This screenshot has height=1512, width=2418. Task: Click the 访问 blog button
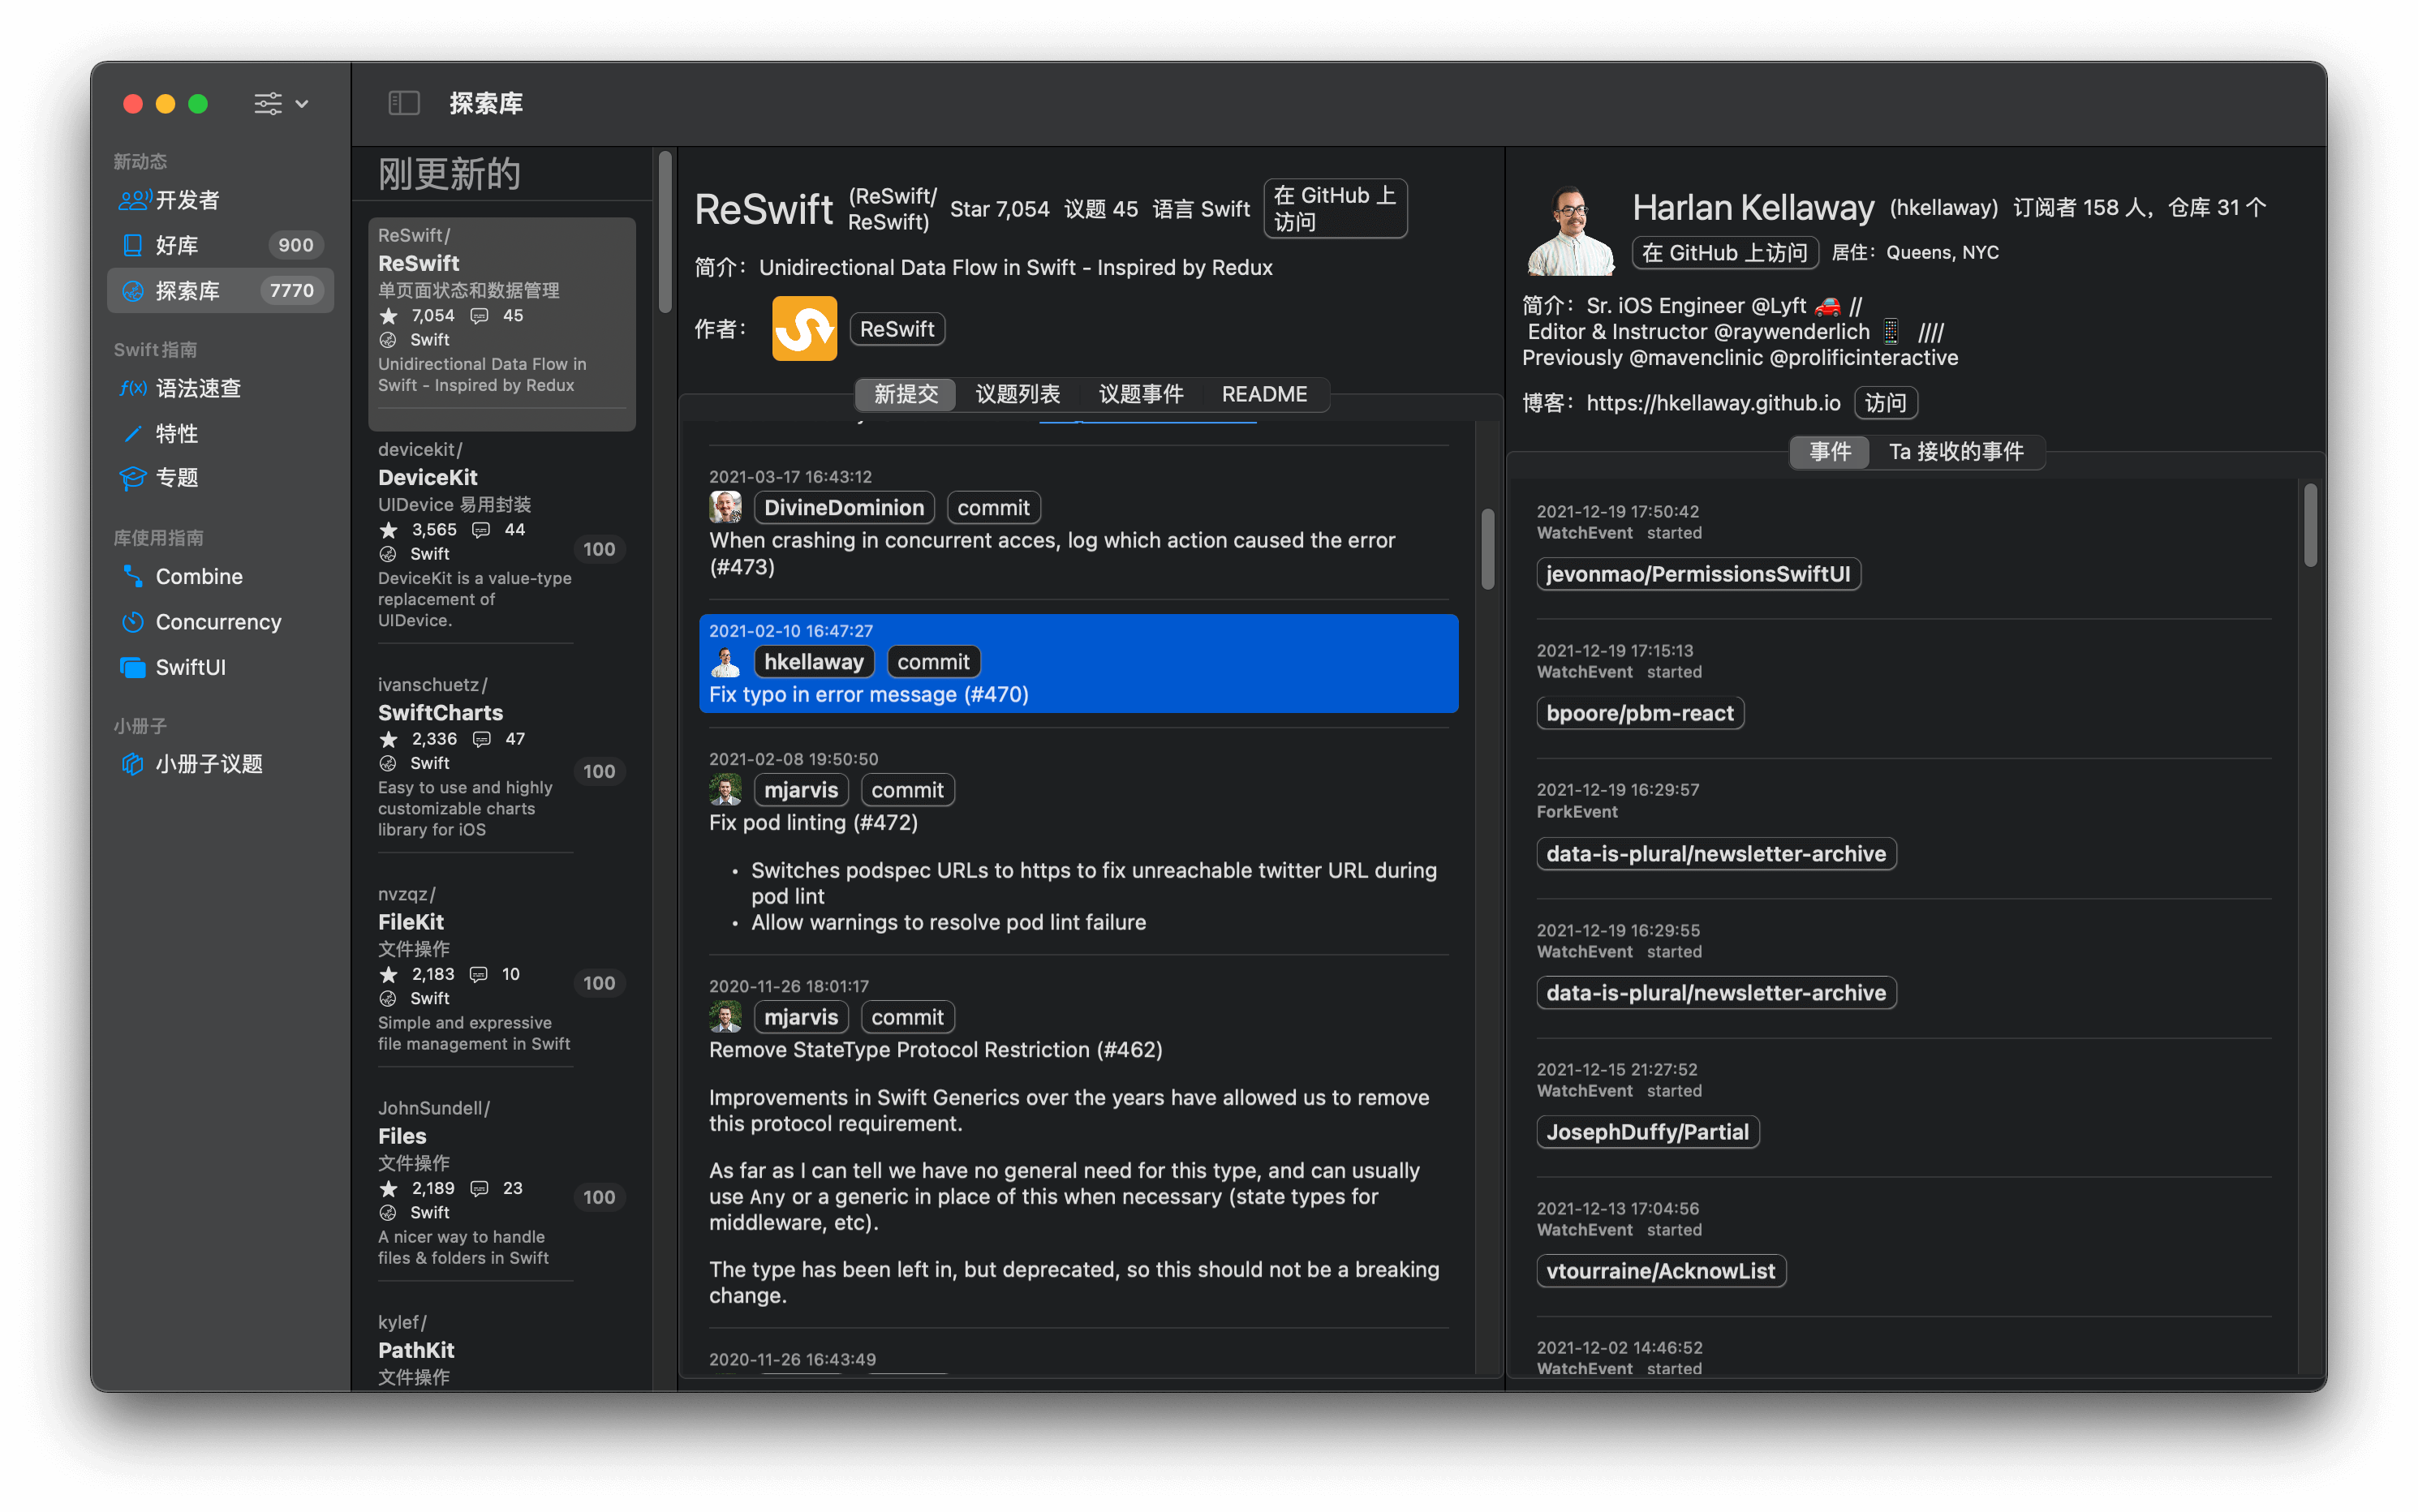[1885, 403]
